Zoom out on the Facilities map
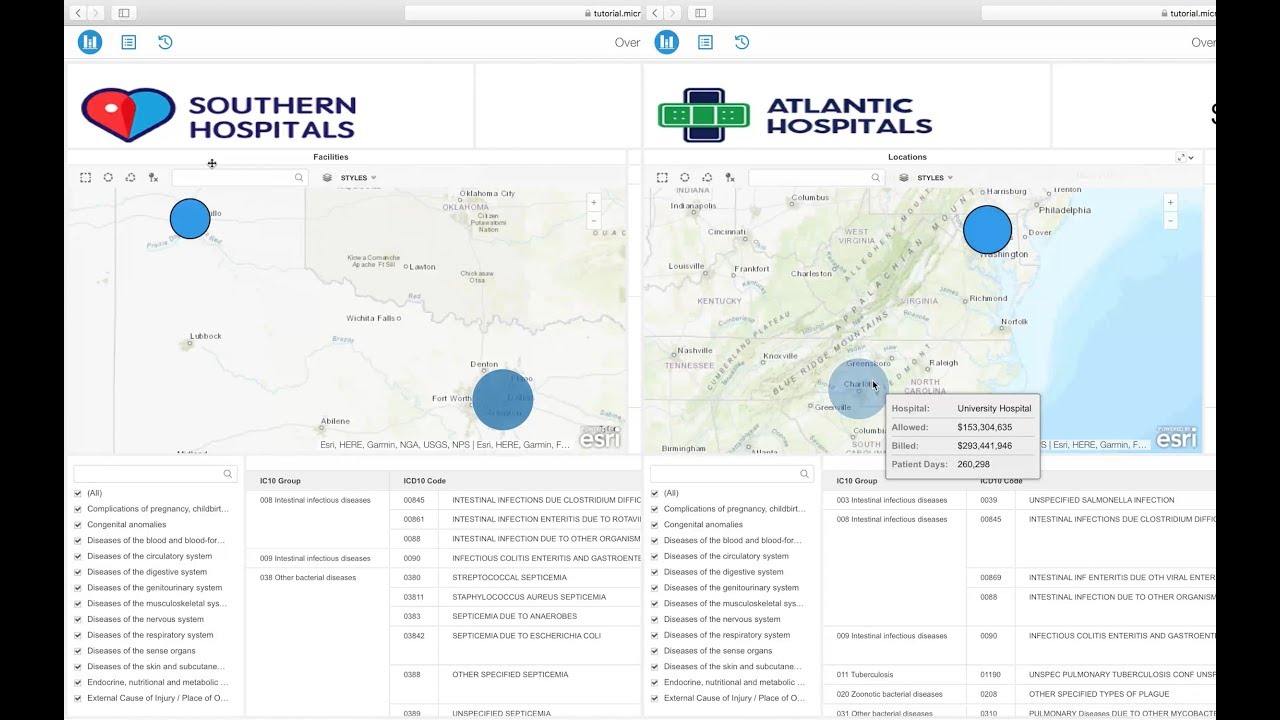This screenshot has width=1280, height=720. (594, 221)
